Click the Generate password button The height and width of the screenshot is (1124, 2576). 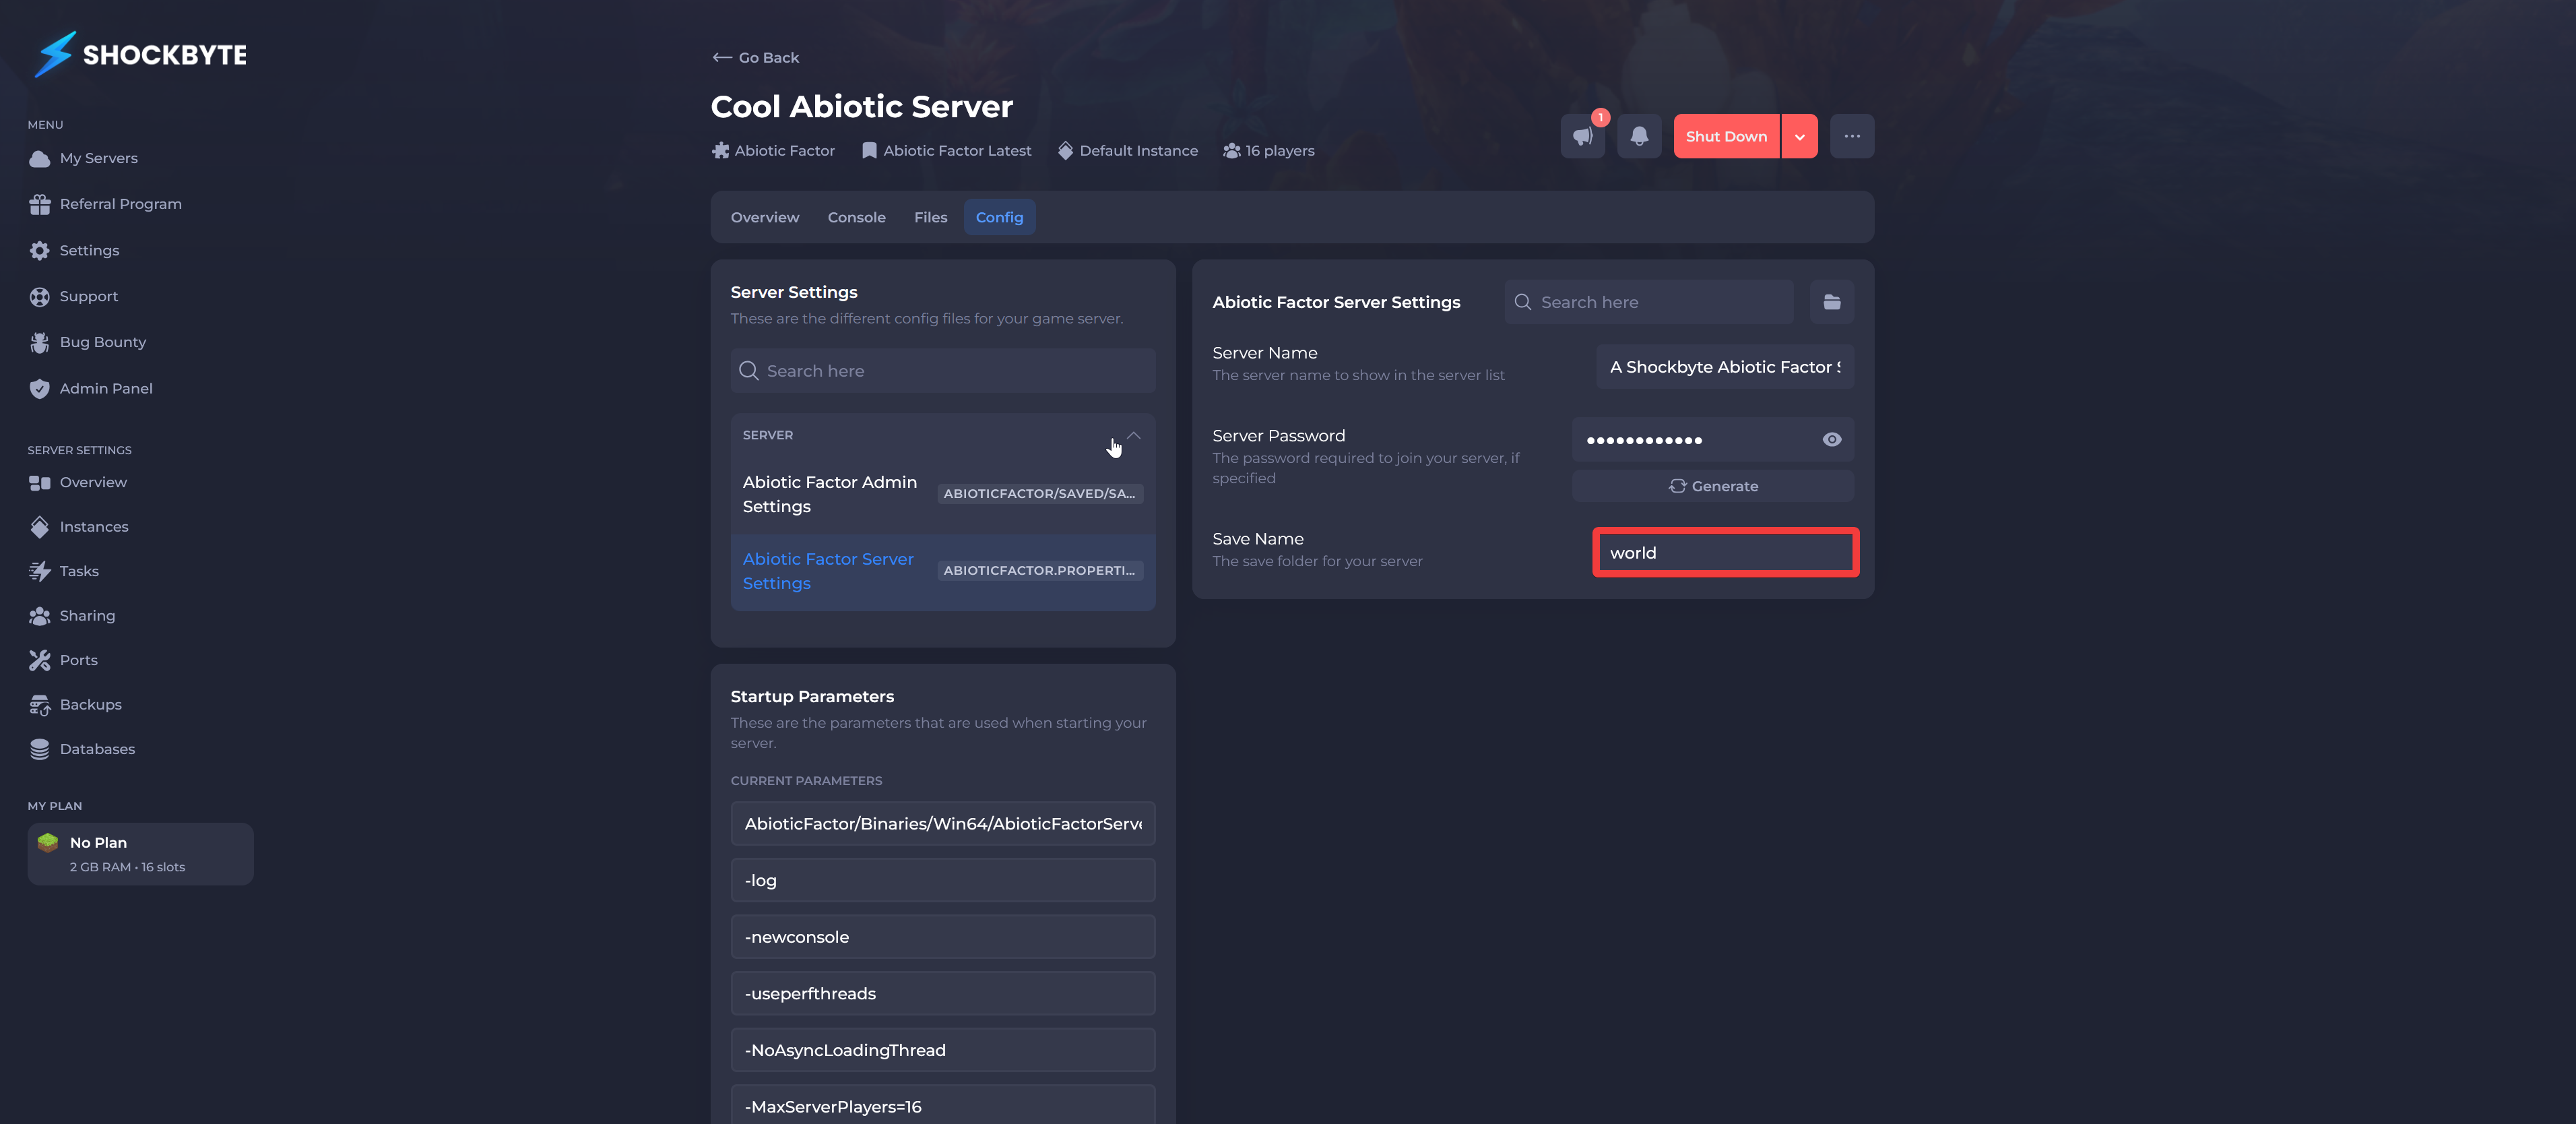click(x=1712, y=486)
